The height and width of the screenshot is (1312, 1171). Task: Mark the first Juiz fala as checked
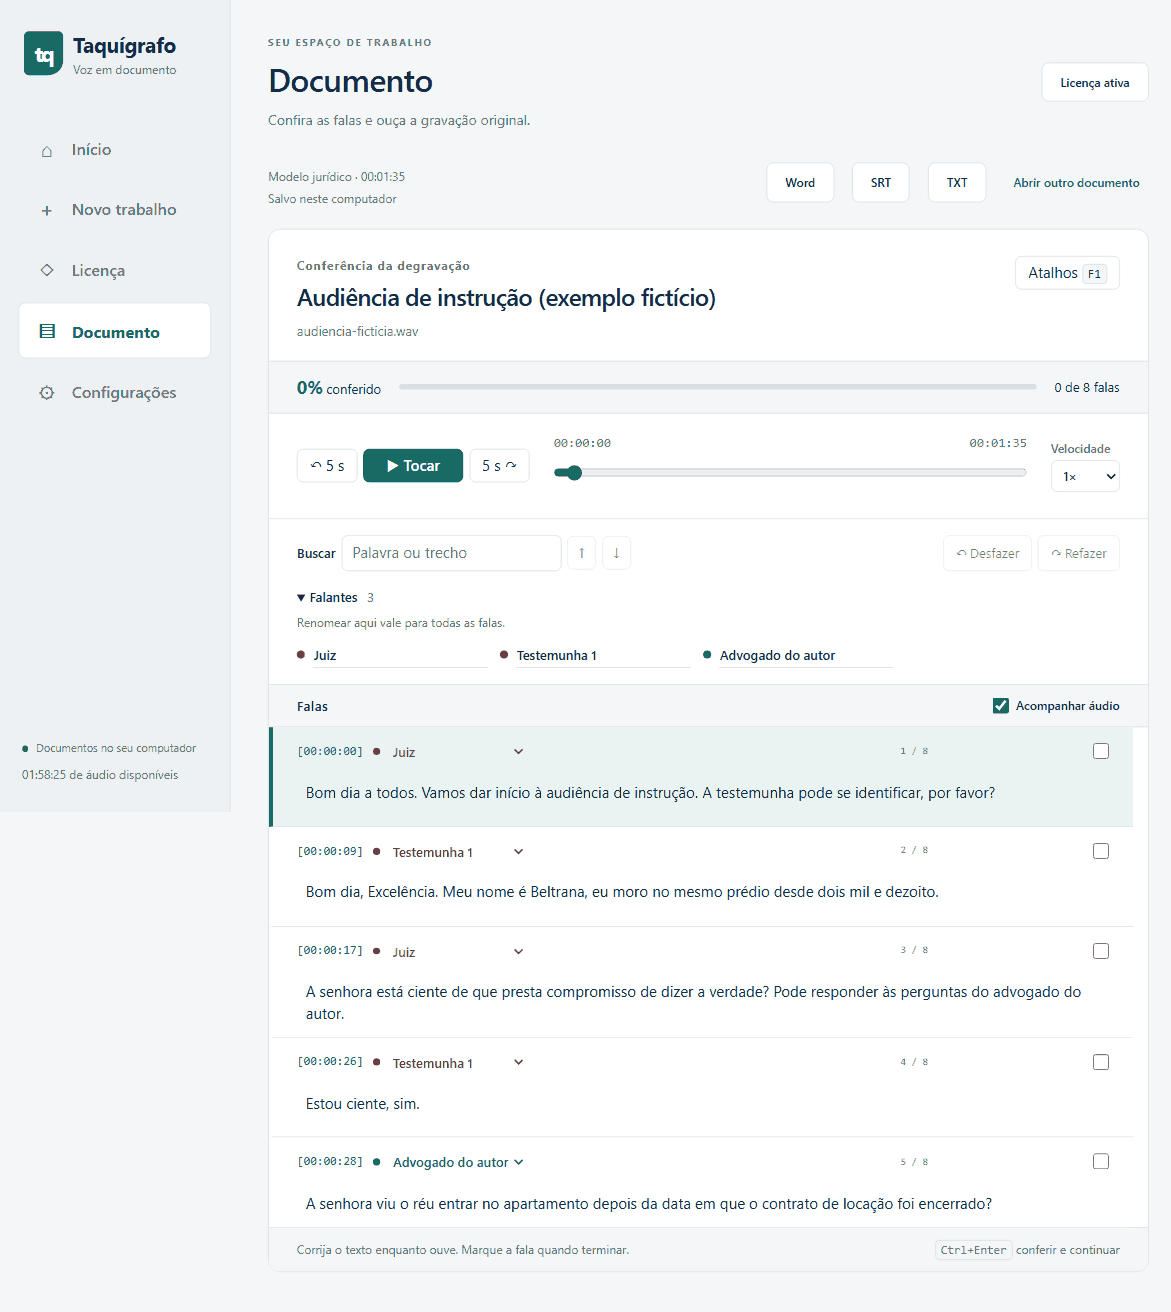(x=1101, y=751)
